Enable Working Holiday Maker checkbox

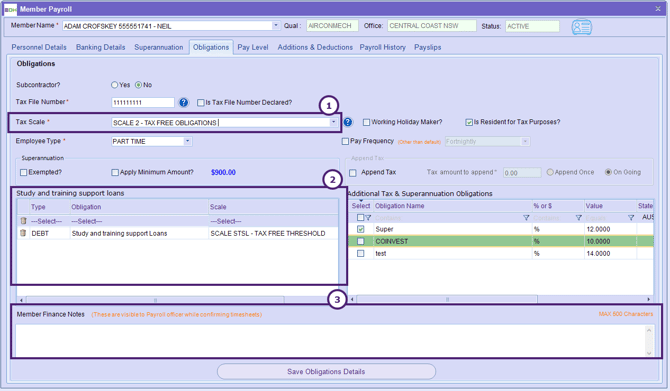[x=366, y=122]
